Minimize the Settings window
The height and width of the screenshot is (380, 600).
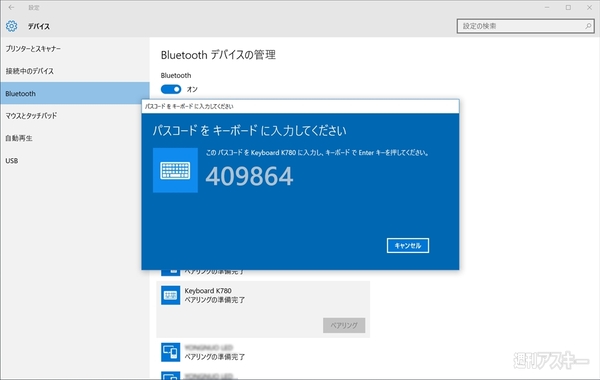[547, 7]
